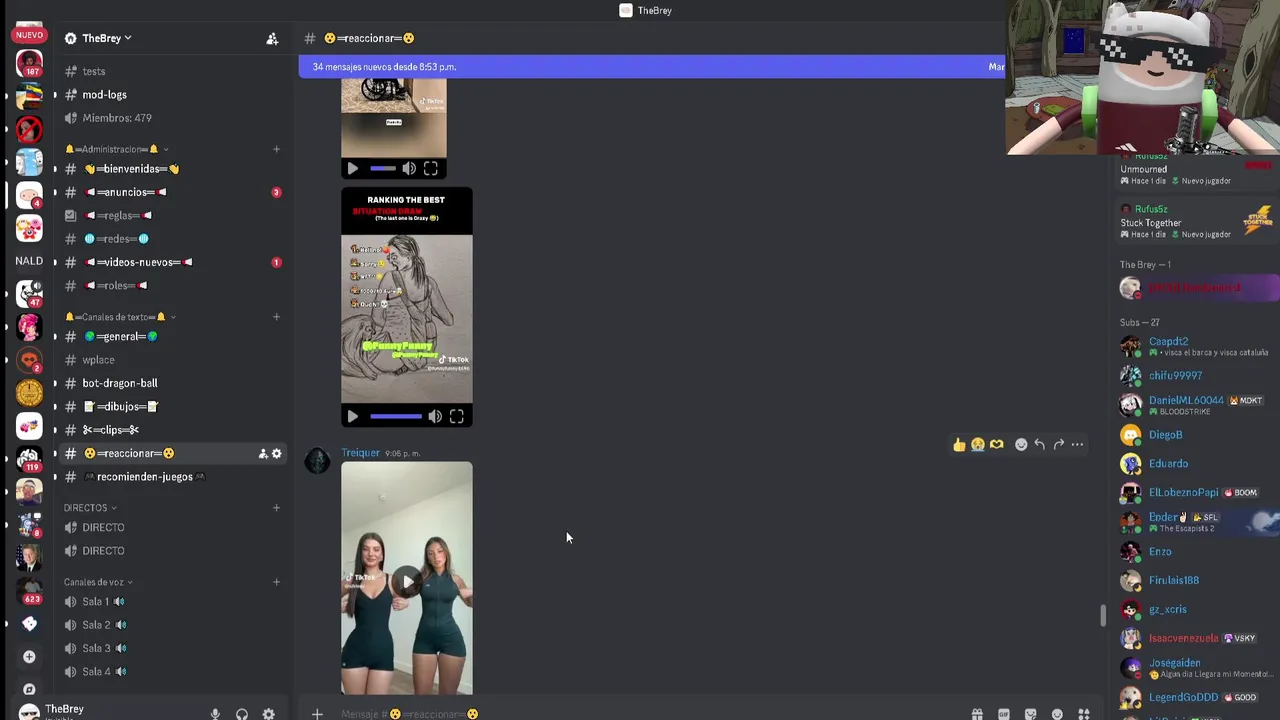Collapse the DIRECTOS category
The width and height of the screenshot is (1280, 720).
(x=90, y=508)
